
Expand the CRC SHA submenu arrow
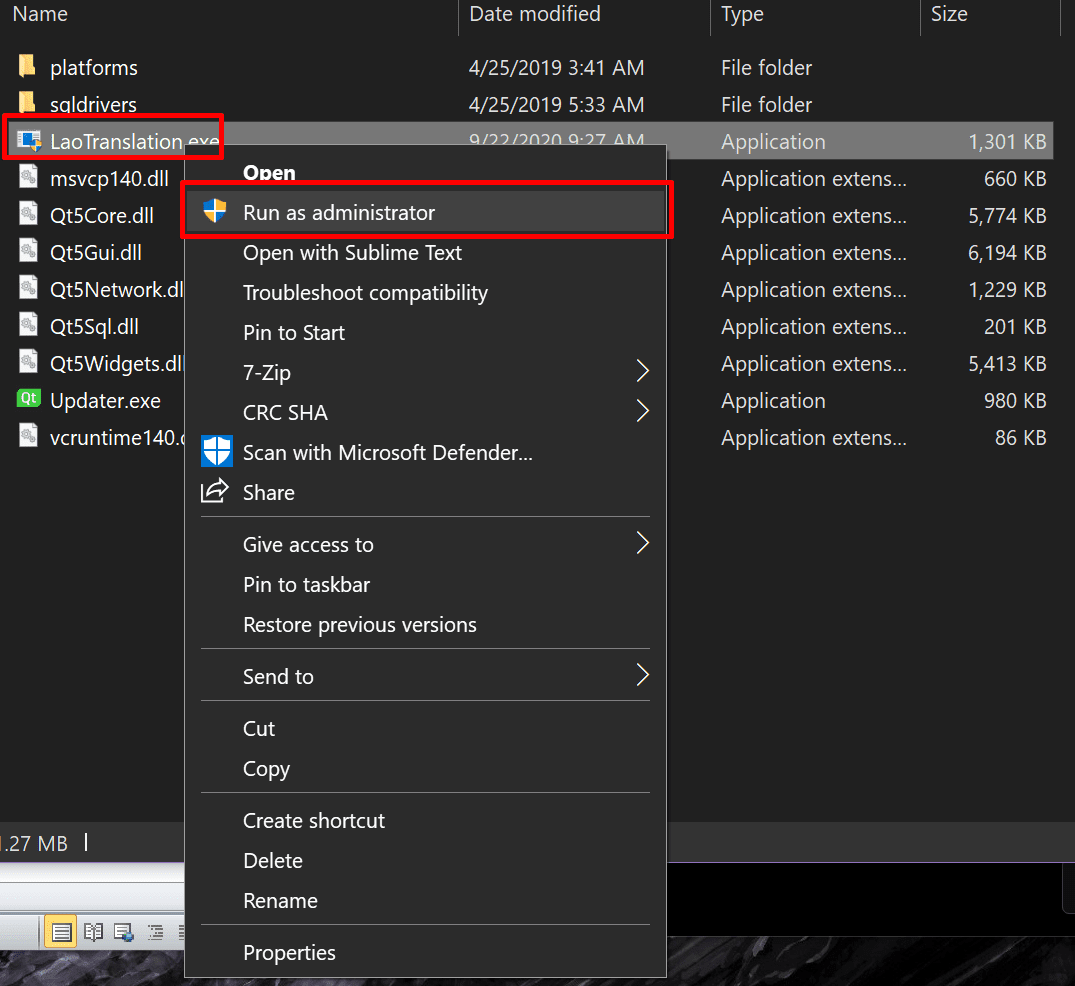[x=642, y=412]
